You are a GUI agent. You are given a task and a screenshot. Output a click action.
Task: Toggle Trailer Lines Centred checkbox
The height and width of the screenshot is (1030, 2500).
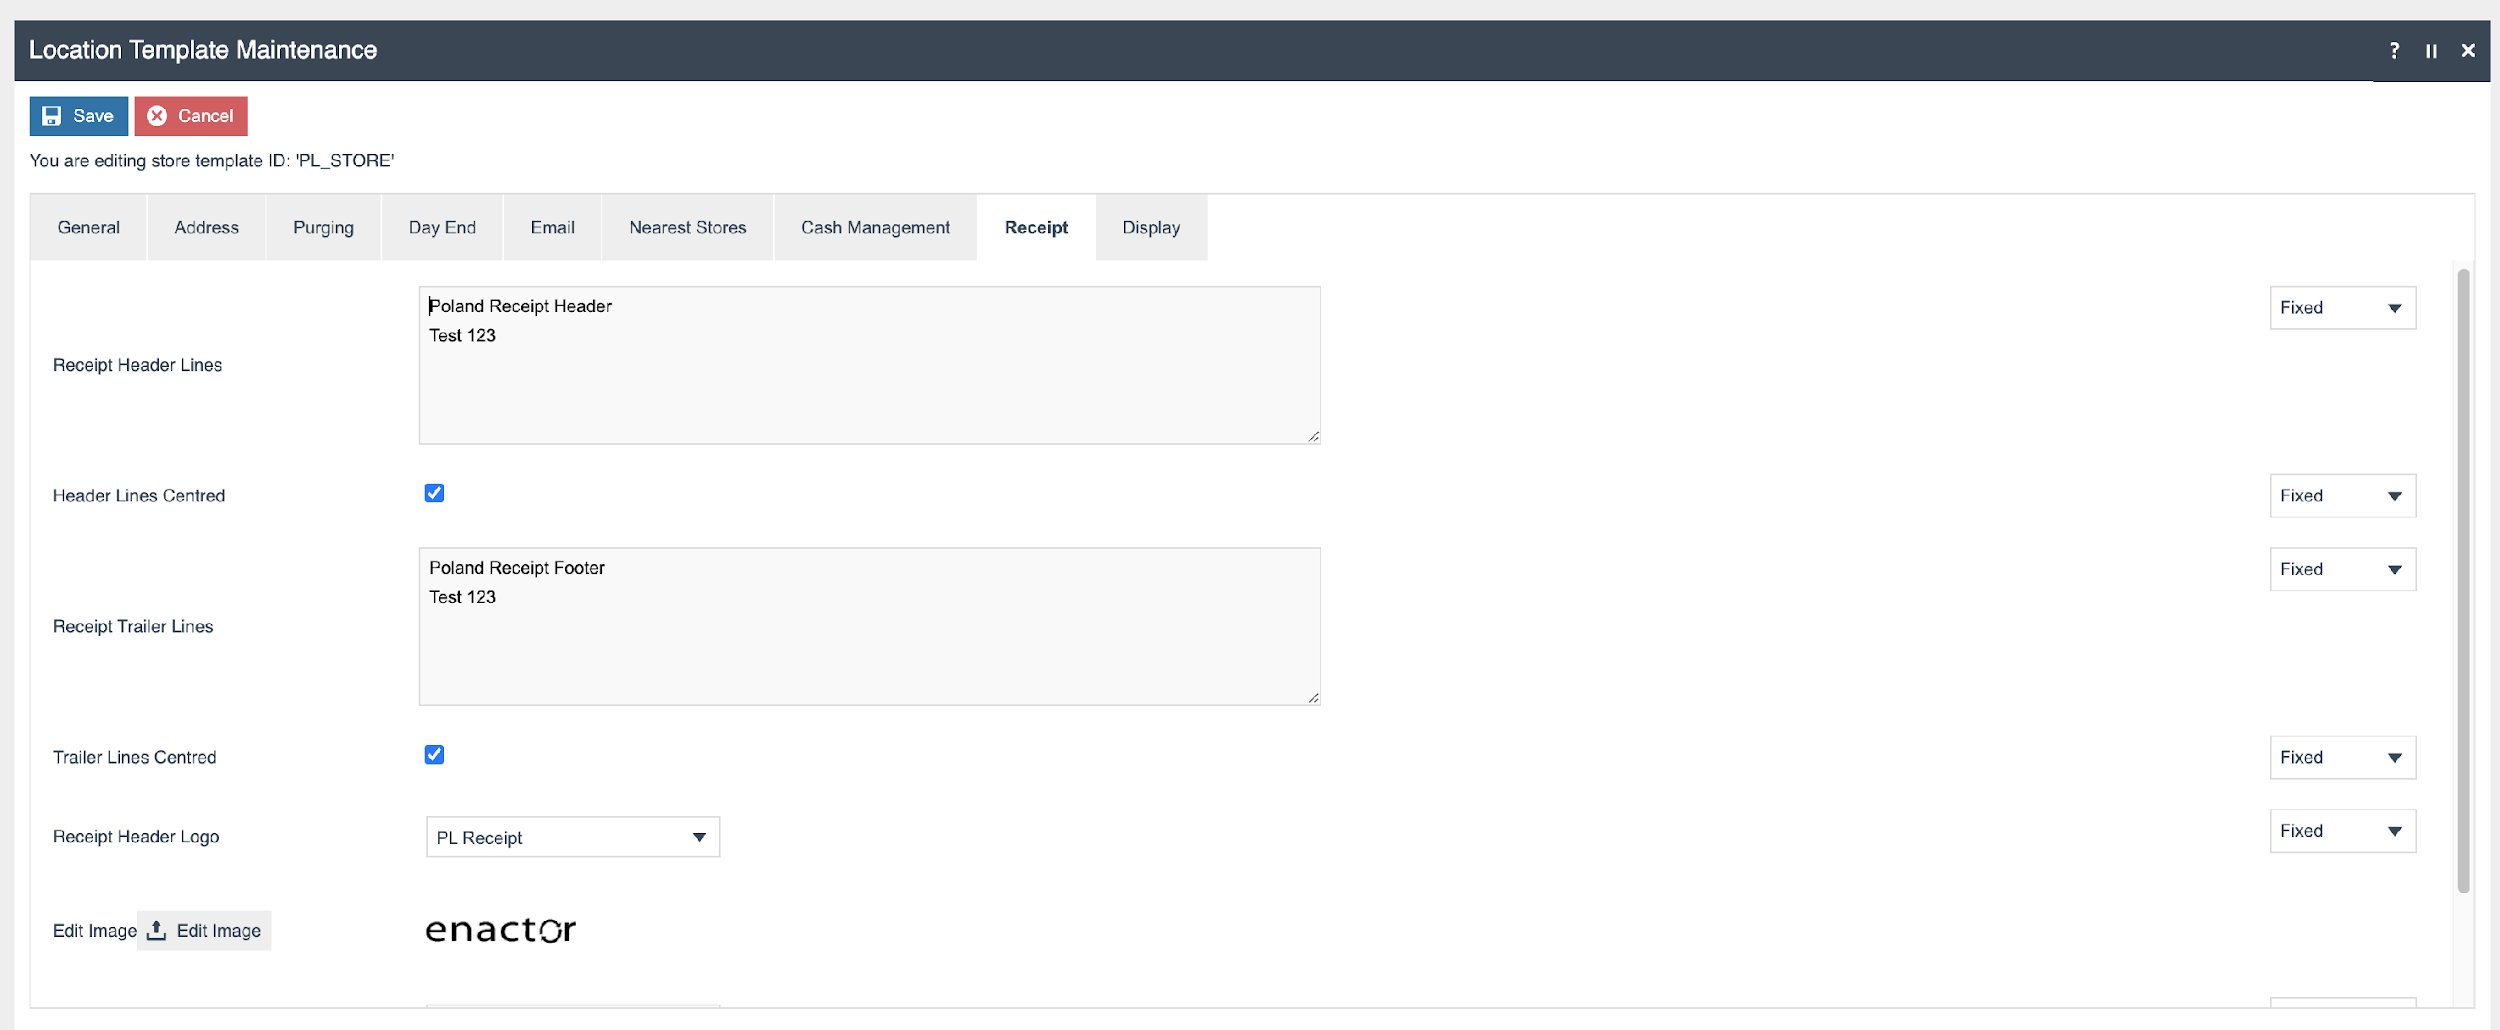click(x=434, y=755)
